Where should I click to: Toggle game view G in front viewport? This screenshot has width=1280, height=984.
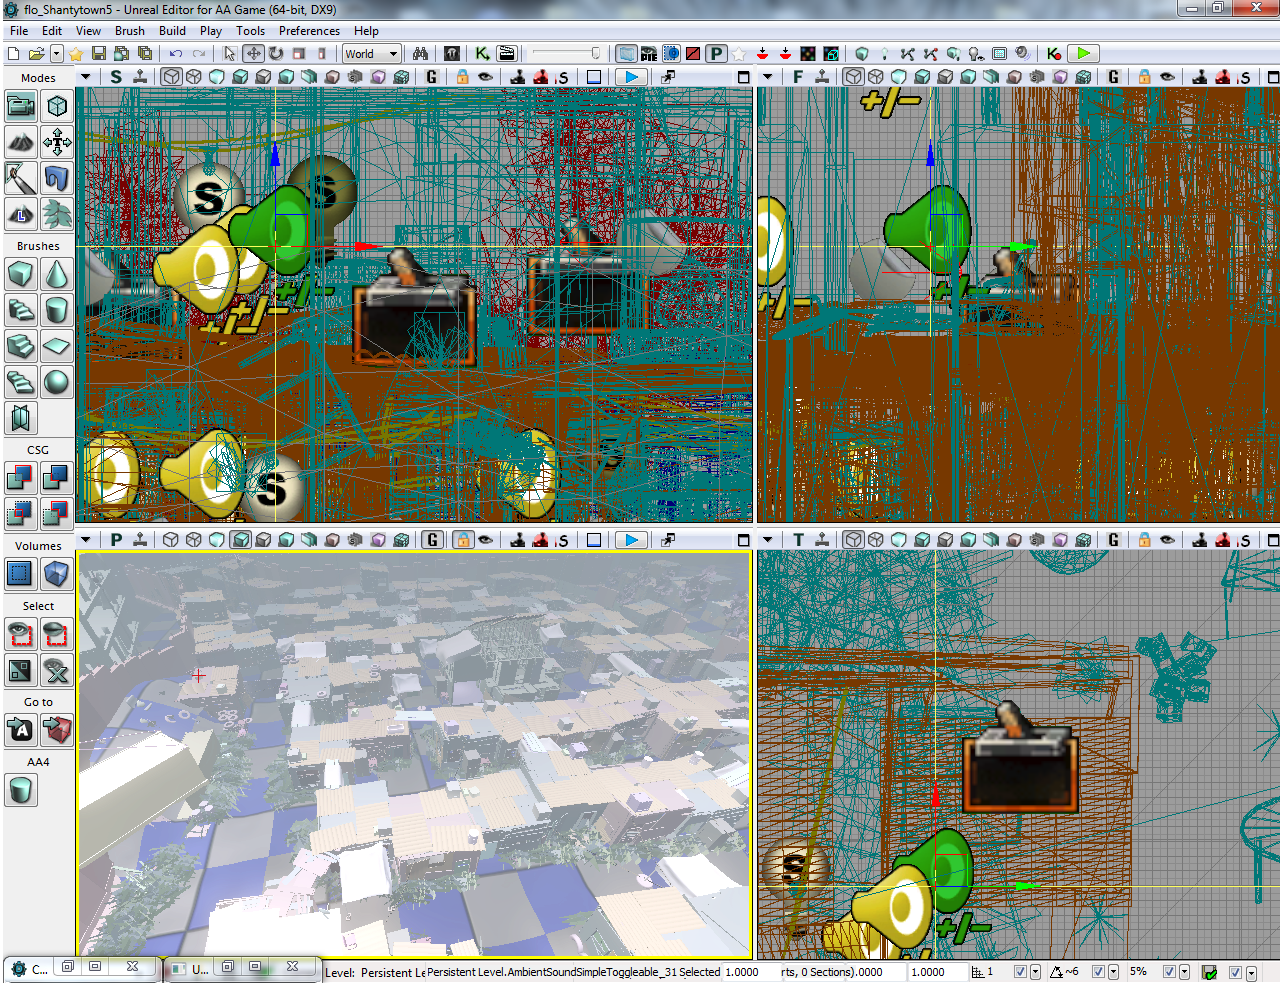coord(1113,77)
